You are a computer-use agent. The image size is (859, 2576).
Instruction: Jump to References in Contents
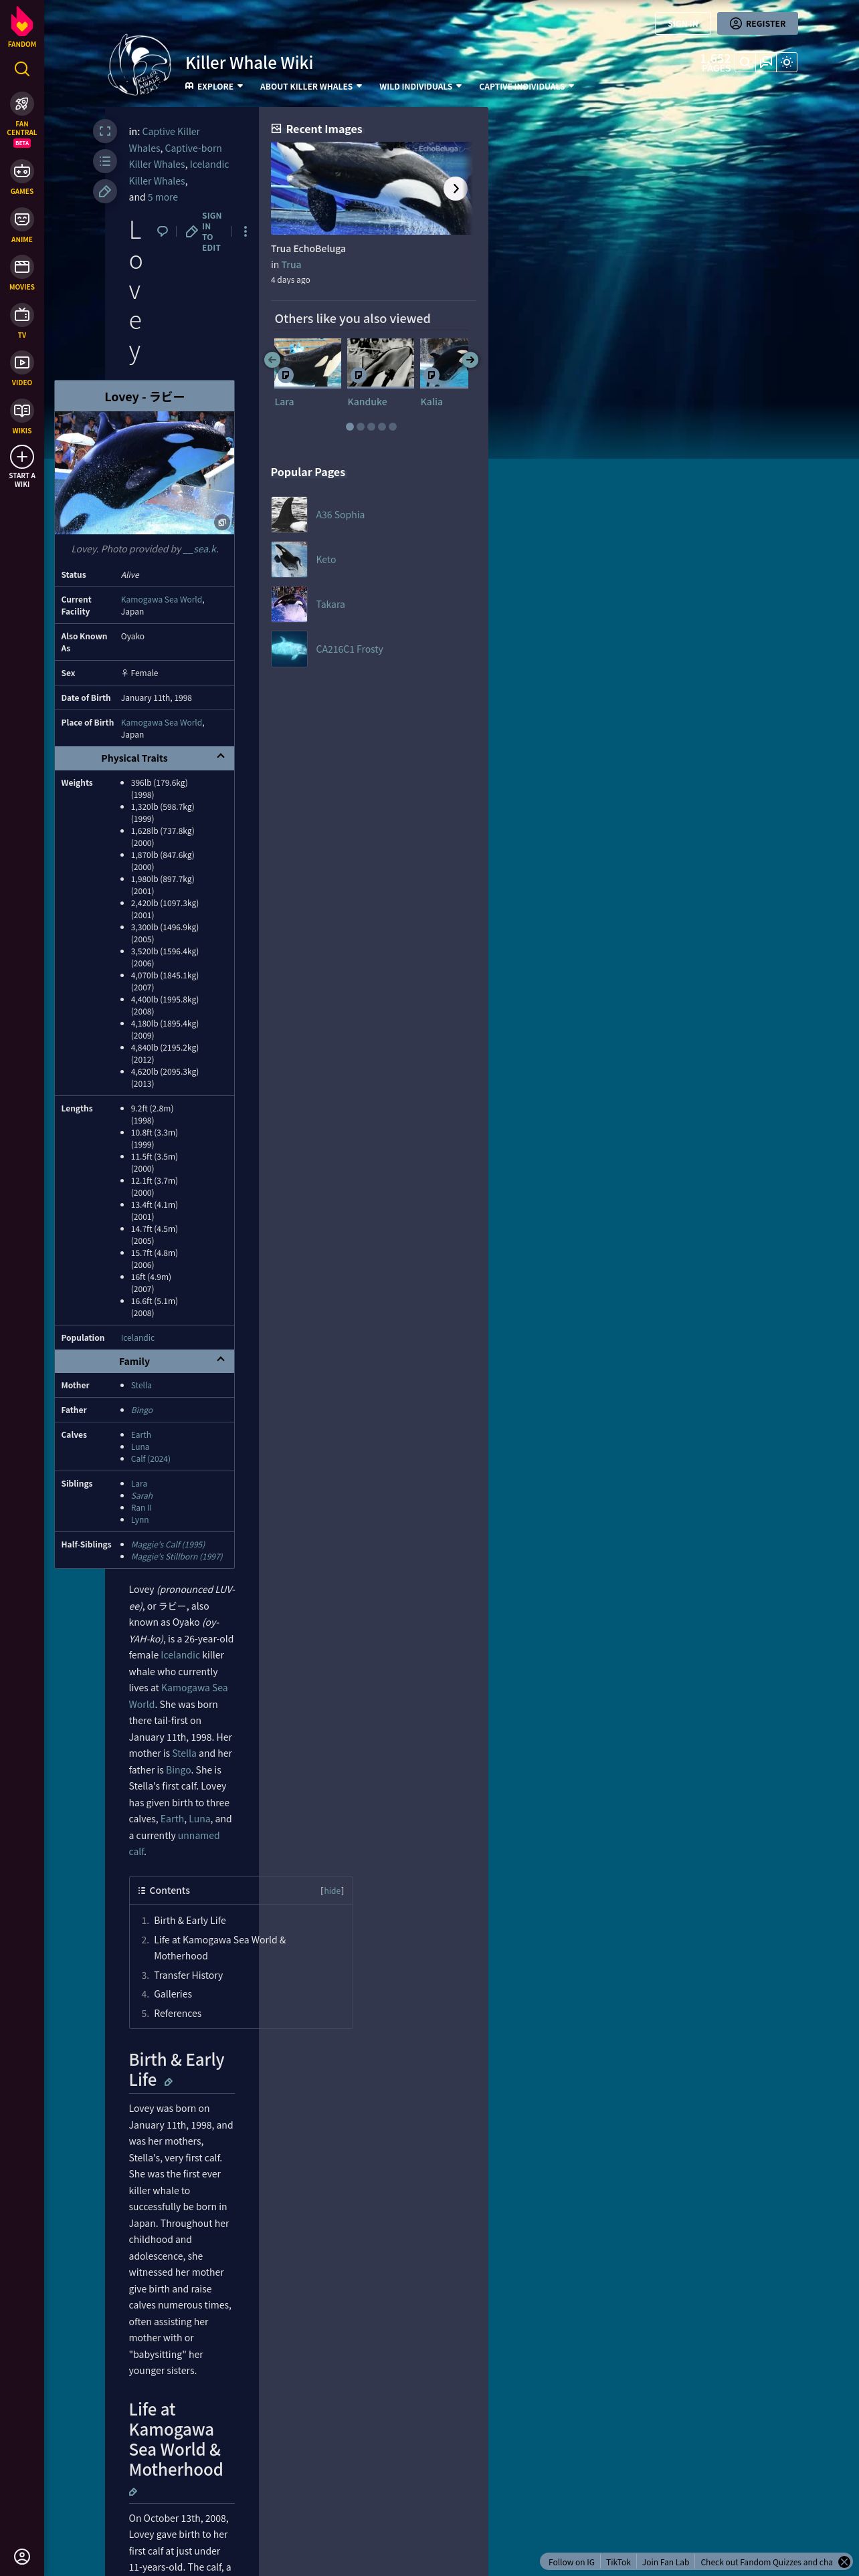[178, 2013]
